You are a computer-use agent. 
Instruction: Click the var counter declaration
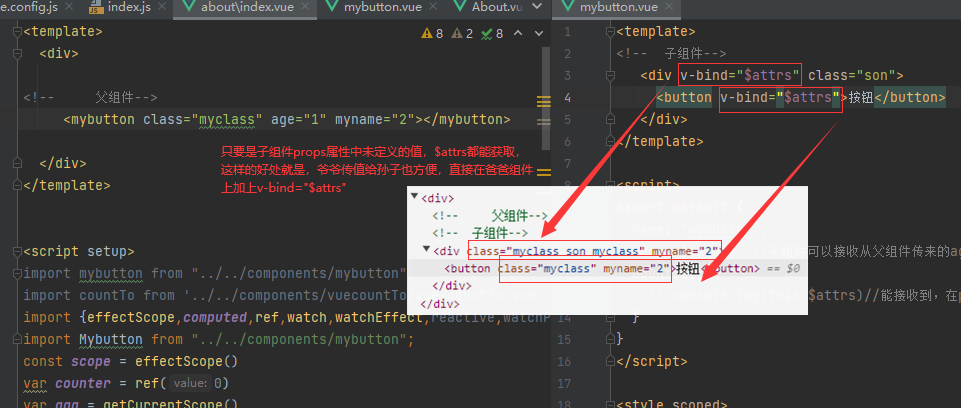pos(126,383)
